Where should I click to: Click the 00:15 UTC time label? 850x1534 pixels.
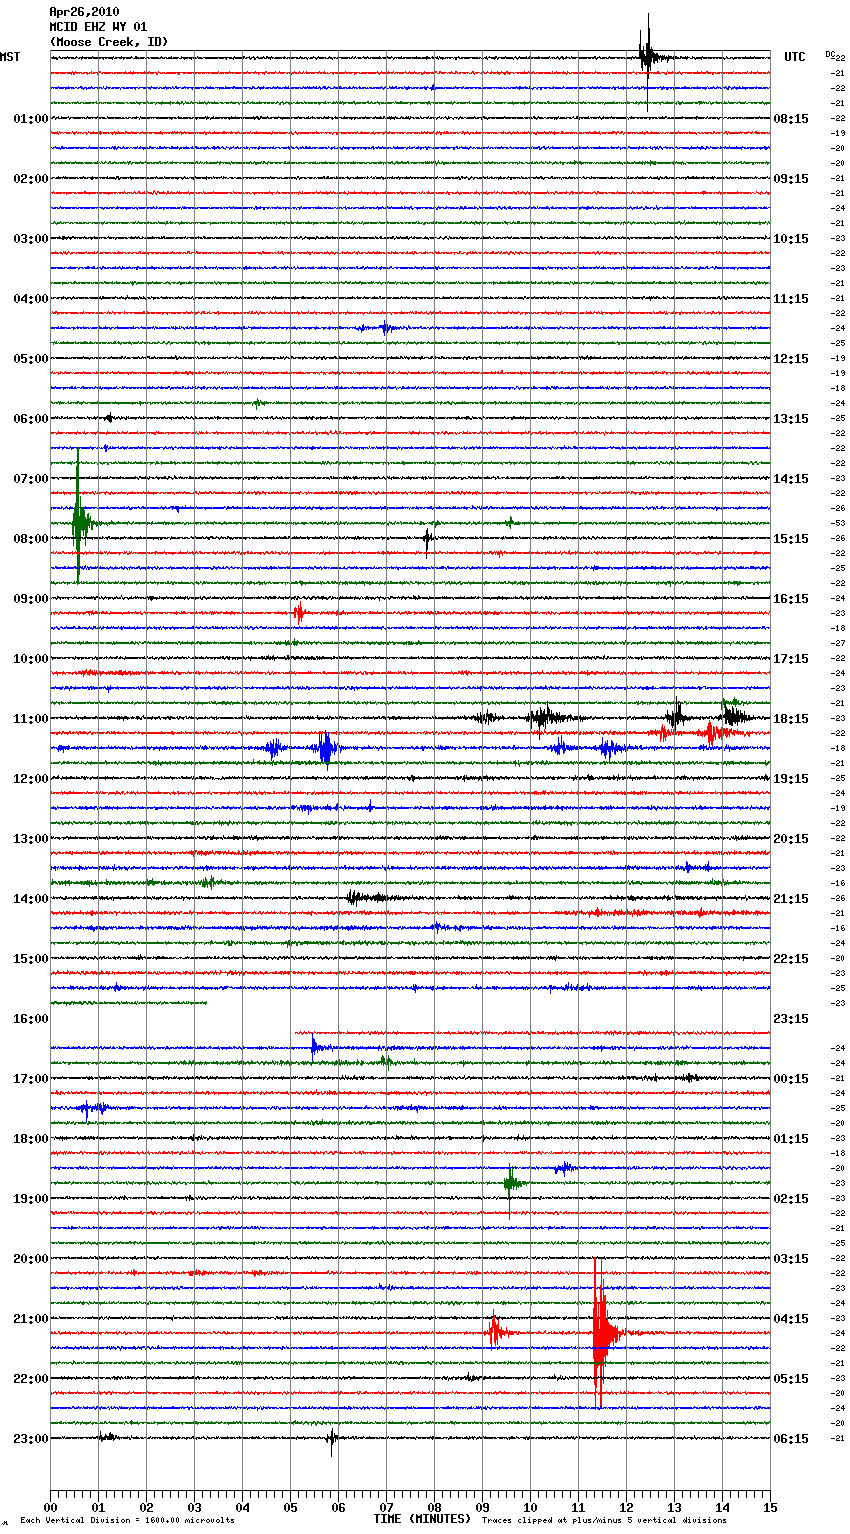791,1079
